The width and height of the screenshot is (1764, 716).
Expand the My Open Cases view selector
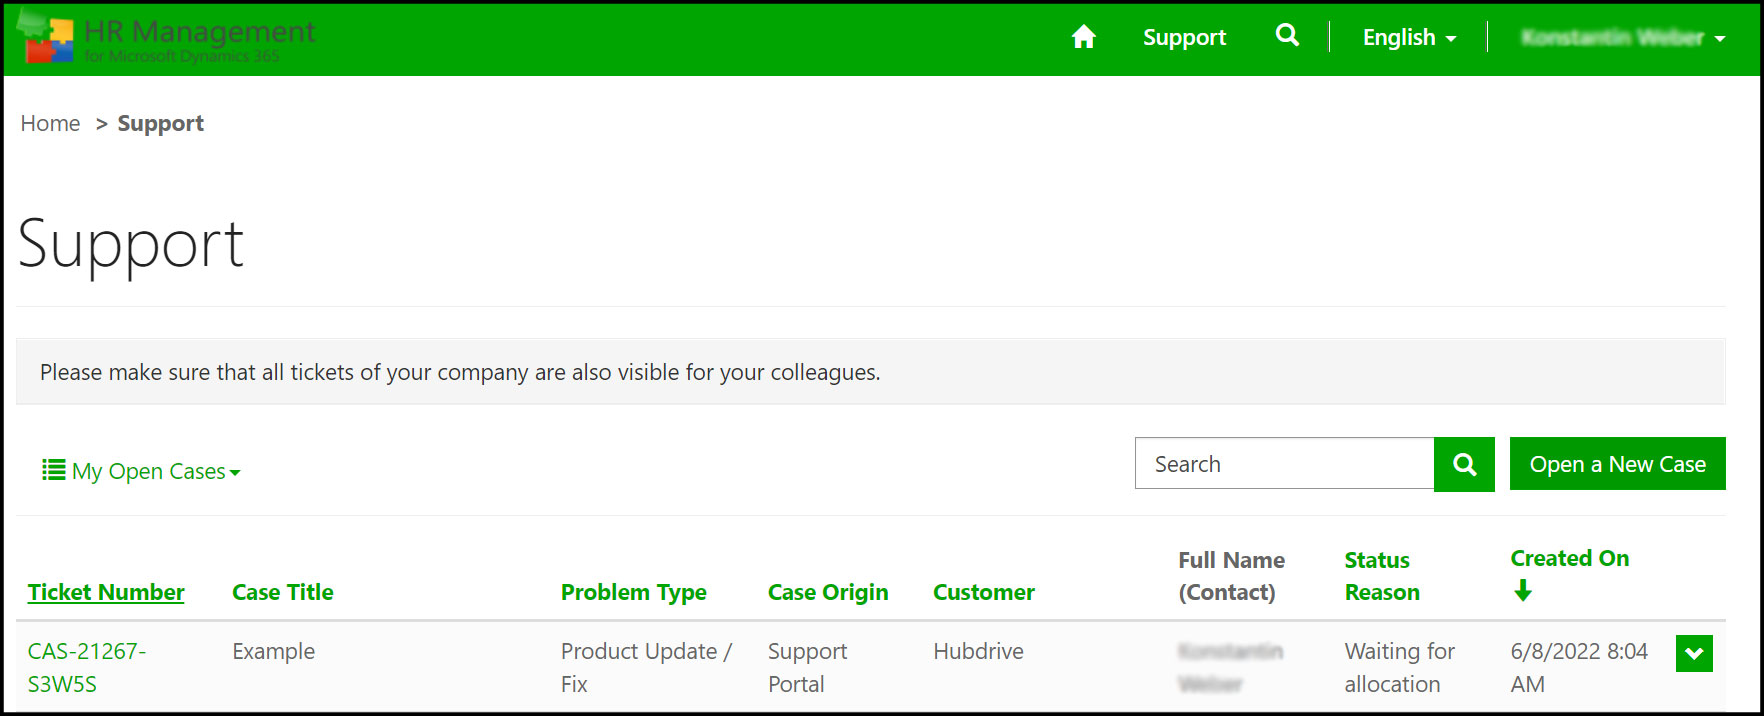pos(156,471)
